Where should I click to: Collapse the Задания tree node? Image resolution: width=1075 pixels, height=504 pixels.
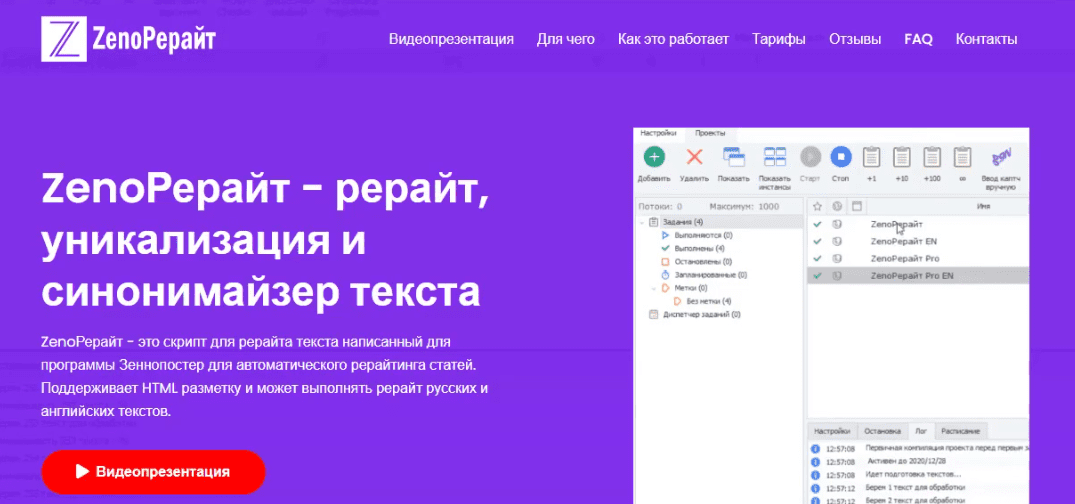[x=642, y=222]
